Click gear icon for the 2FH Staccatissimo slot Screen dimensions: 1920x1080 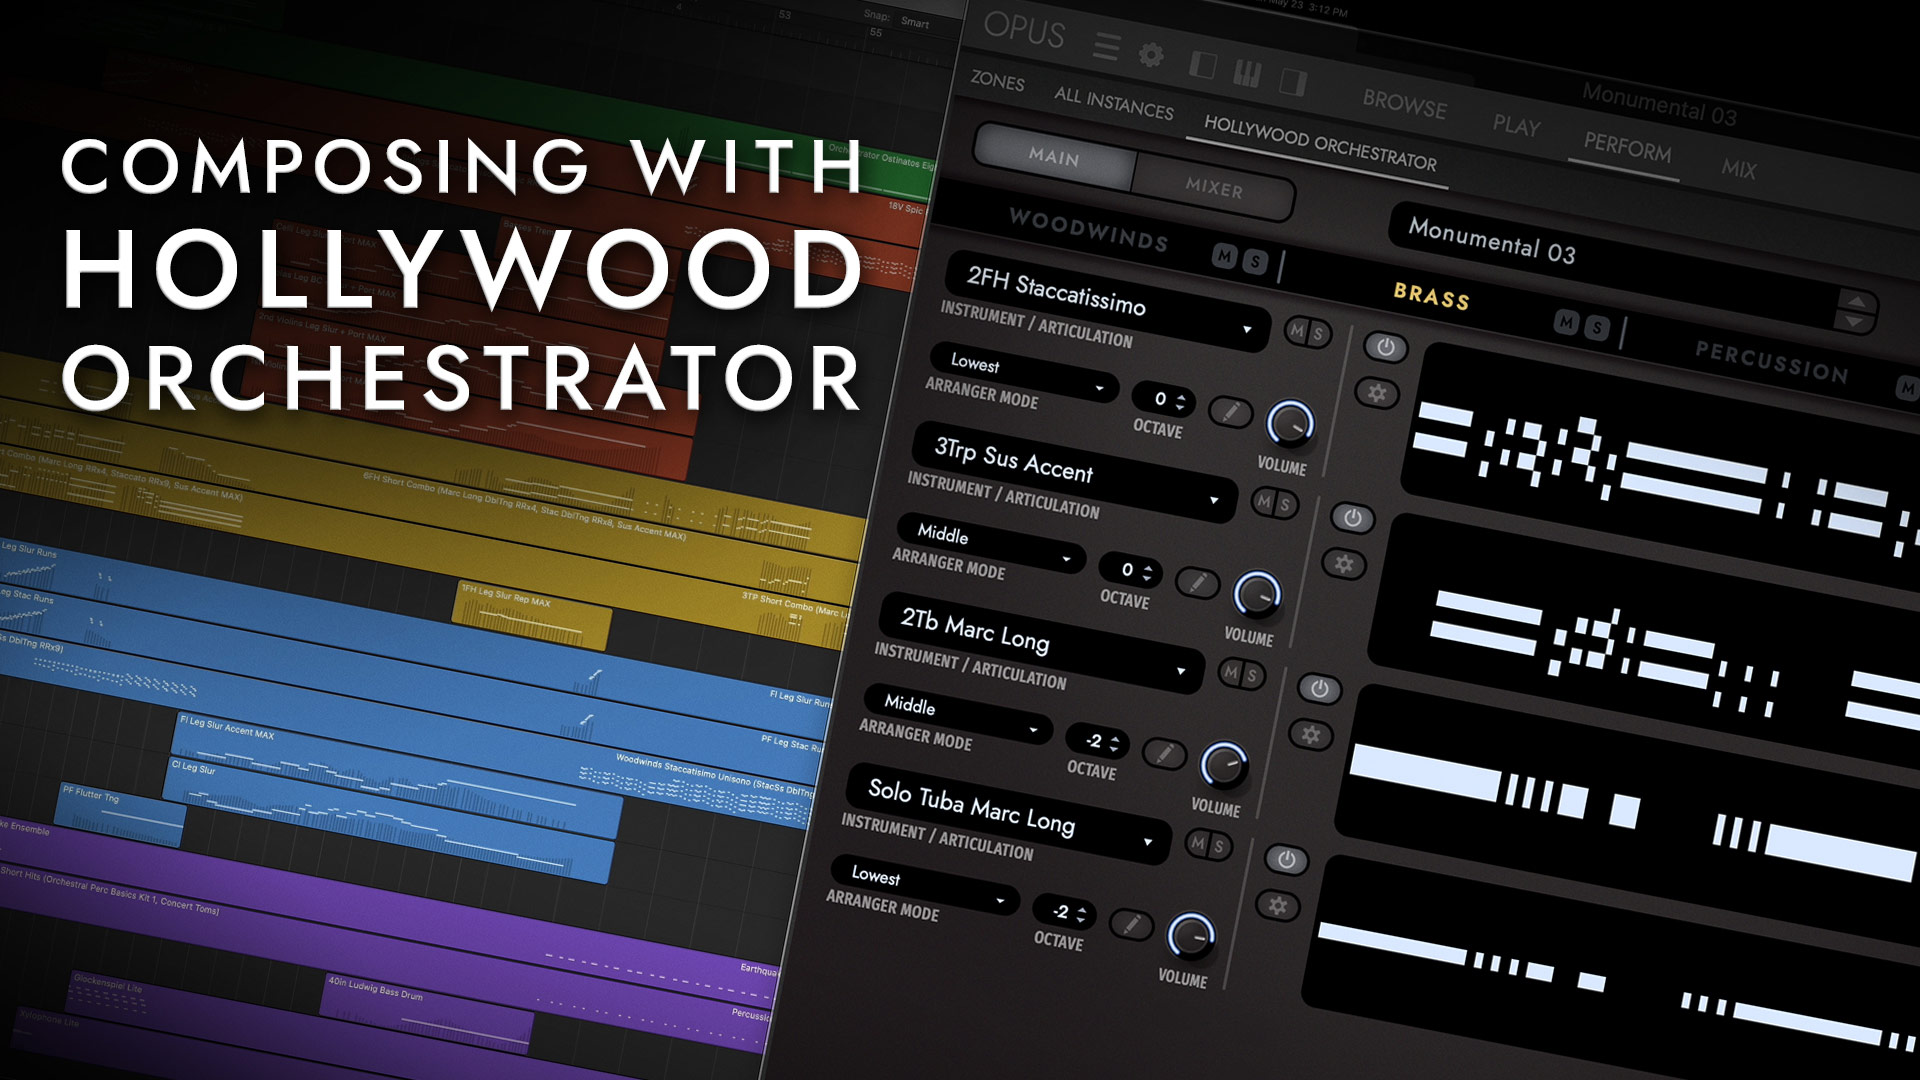(1377, 393)
